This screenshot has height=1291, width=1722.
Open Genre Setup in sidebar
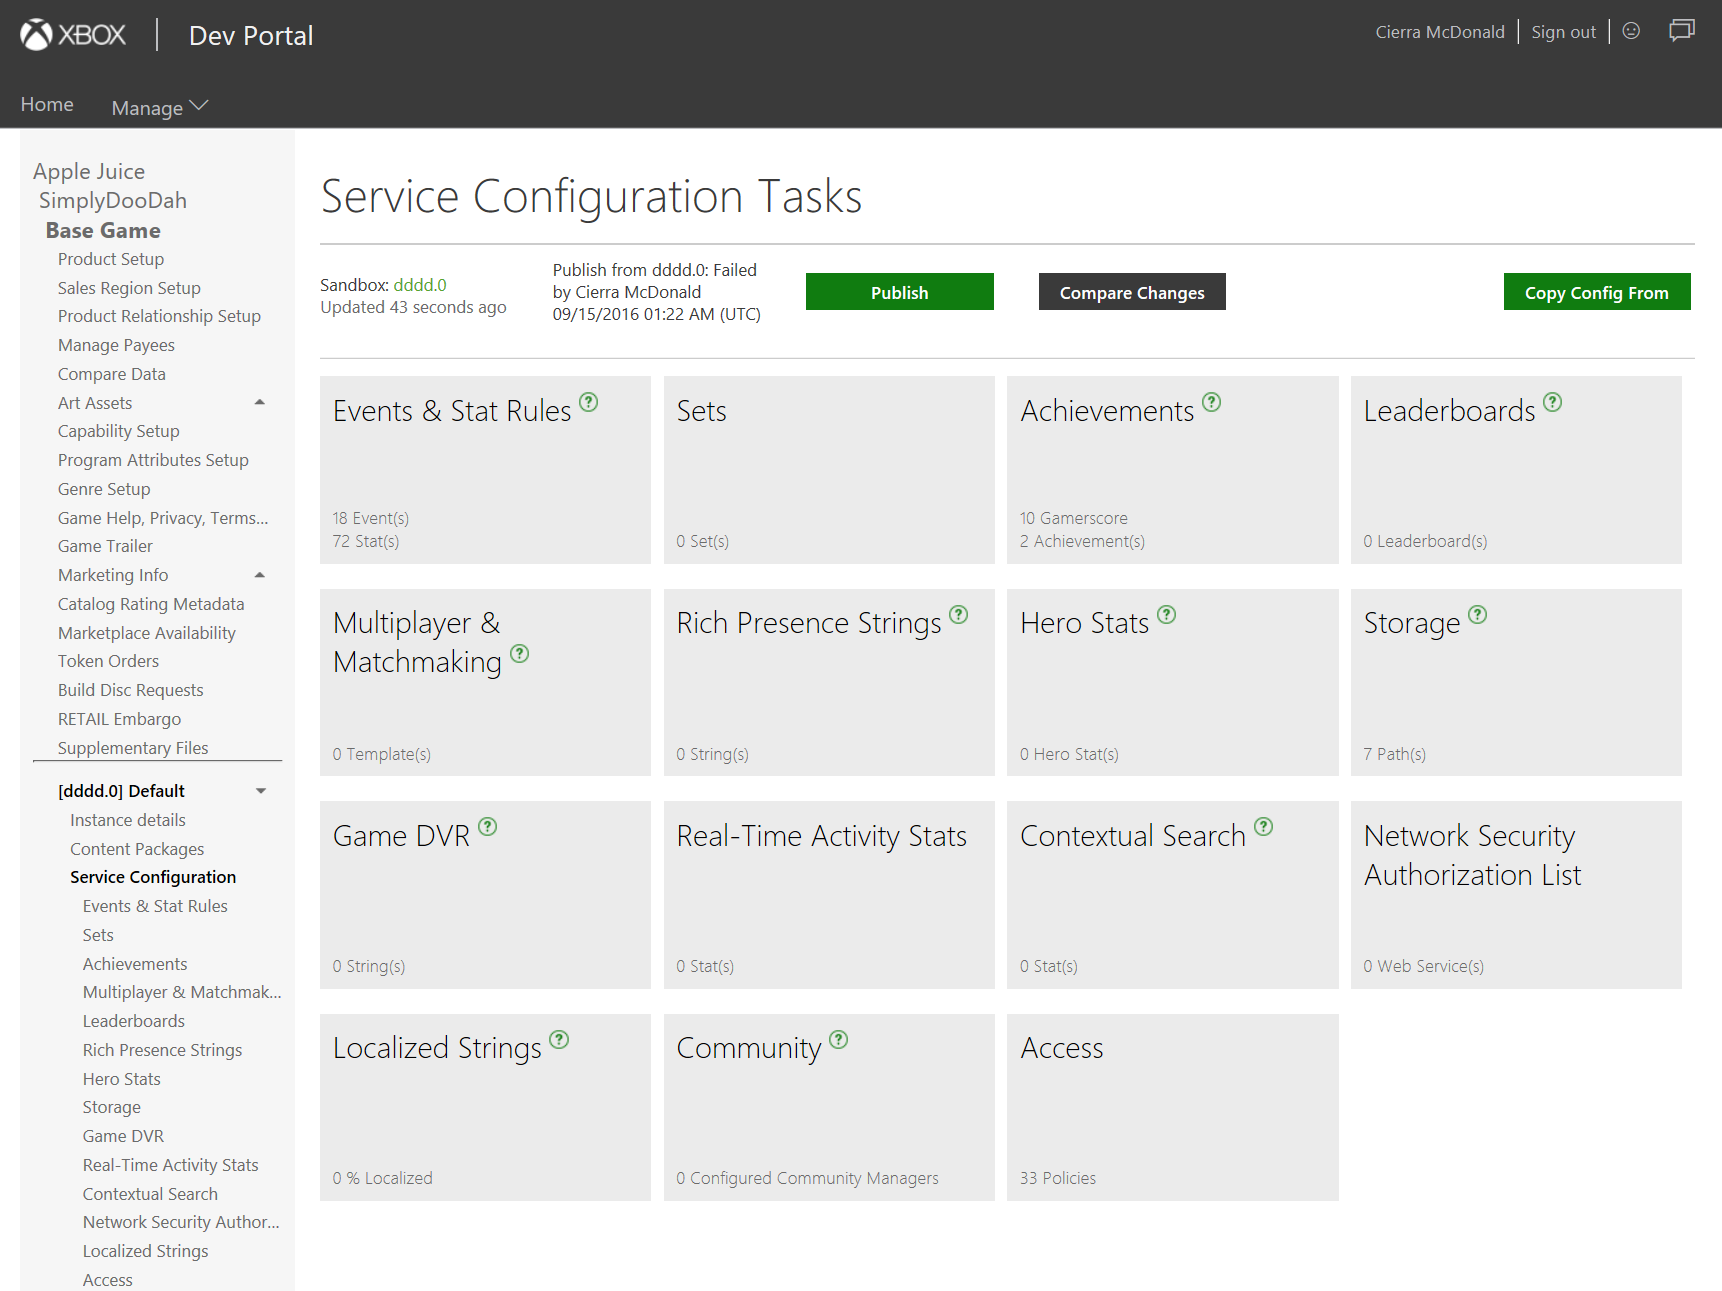pos(104,489)
